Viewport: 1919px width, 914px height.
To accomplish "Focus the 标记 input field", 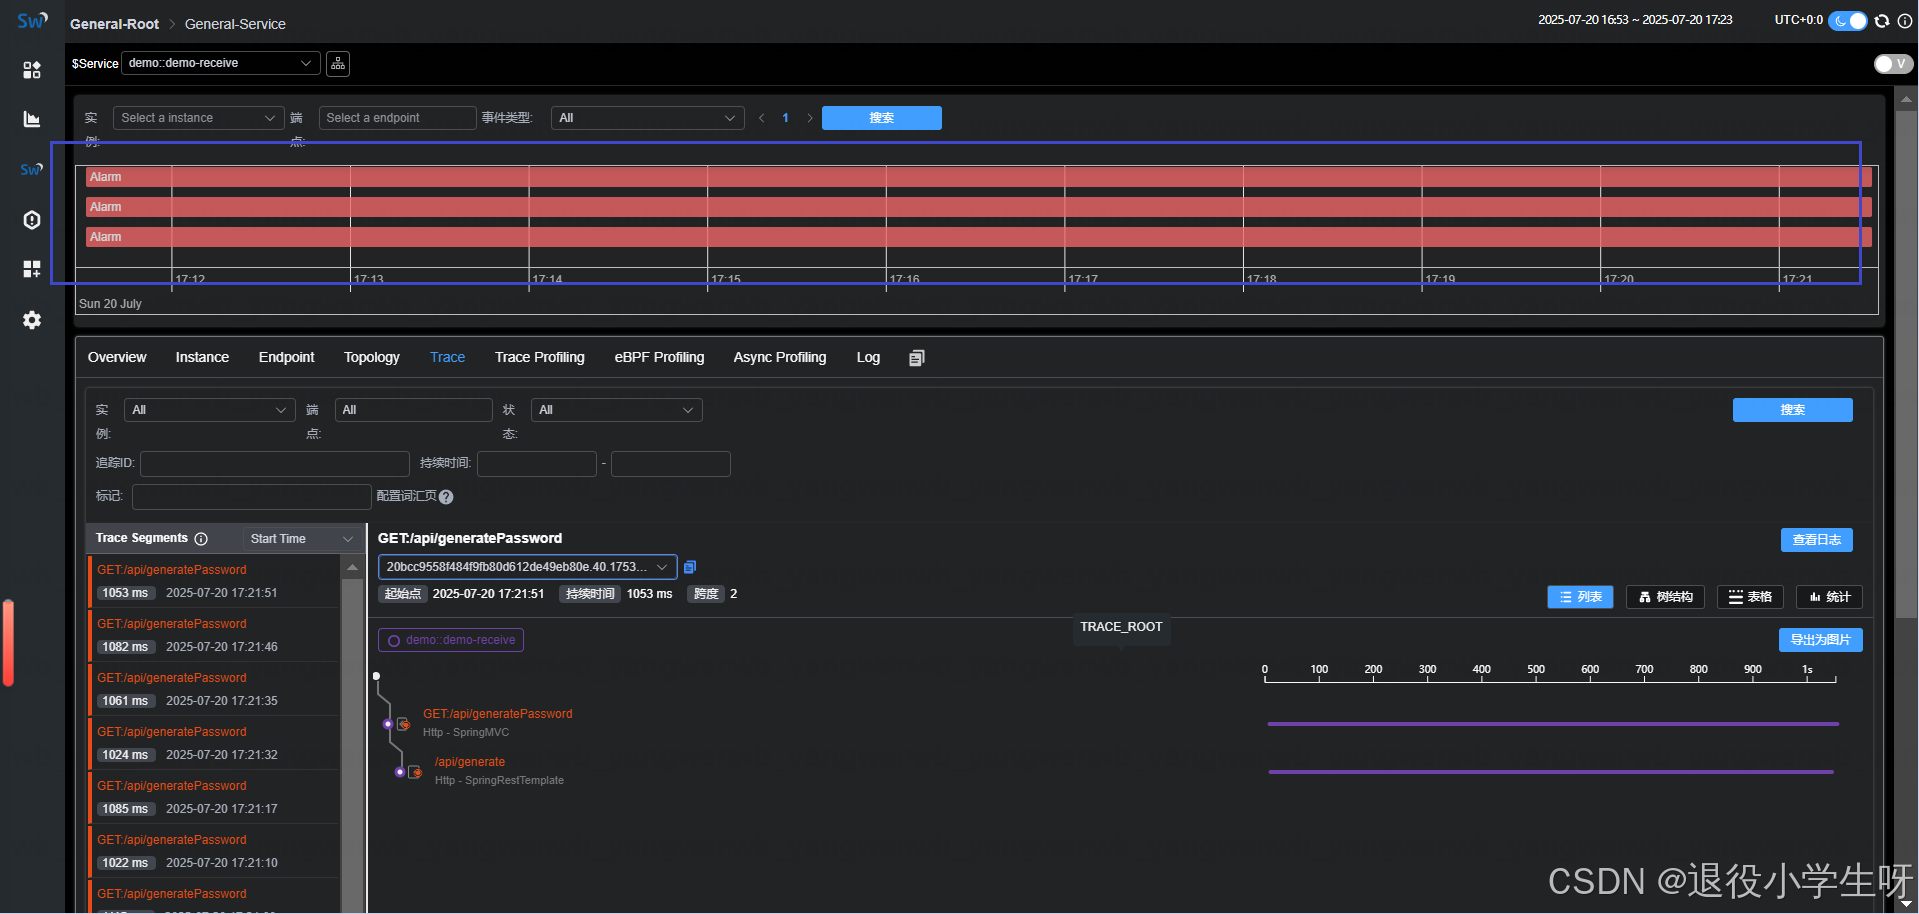I will tap(252, 497).
